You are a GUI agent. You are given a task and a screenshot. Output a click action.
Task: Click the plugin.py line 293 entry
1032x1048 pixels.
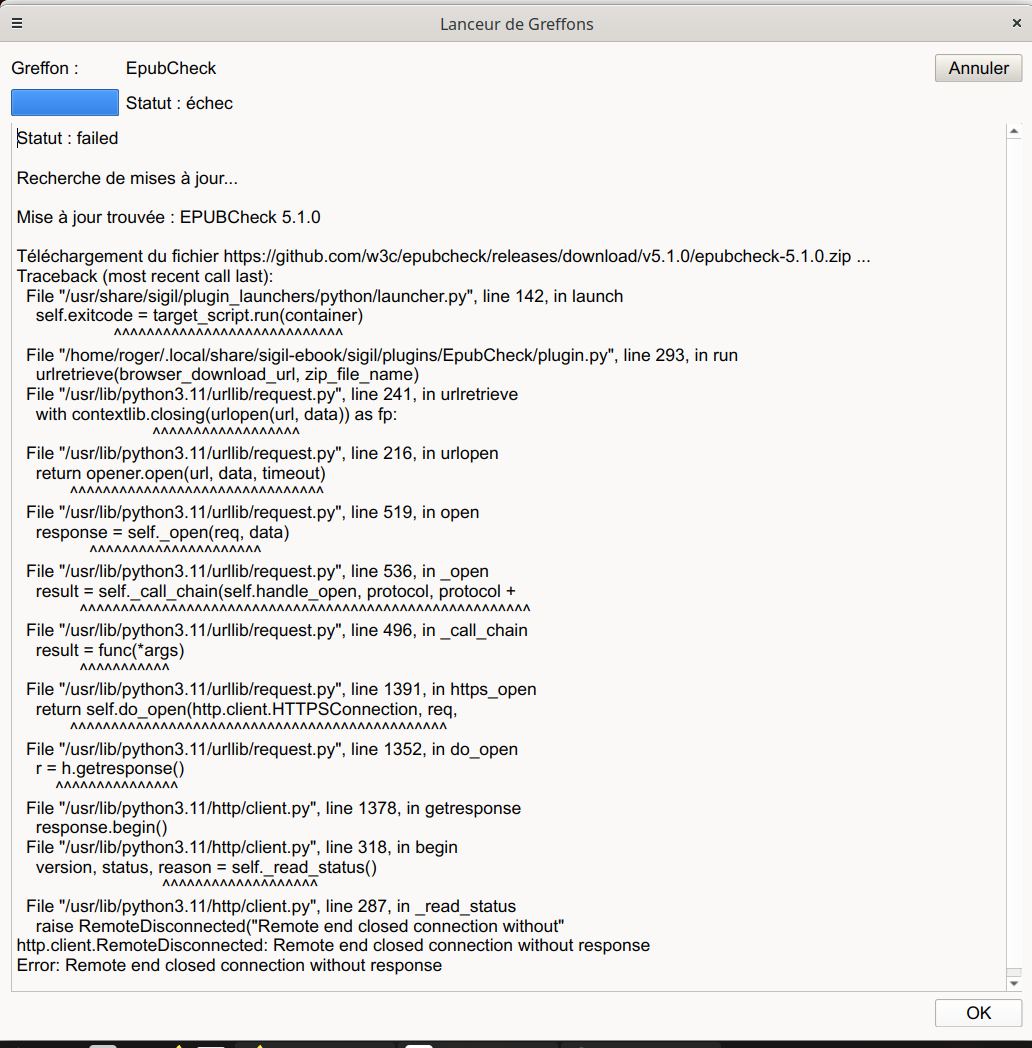(x=382, y=355)
